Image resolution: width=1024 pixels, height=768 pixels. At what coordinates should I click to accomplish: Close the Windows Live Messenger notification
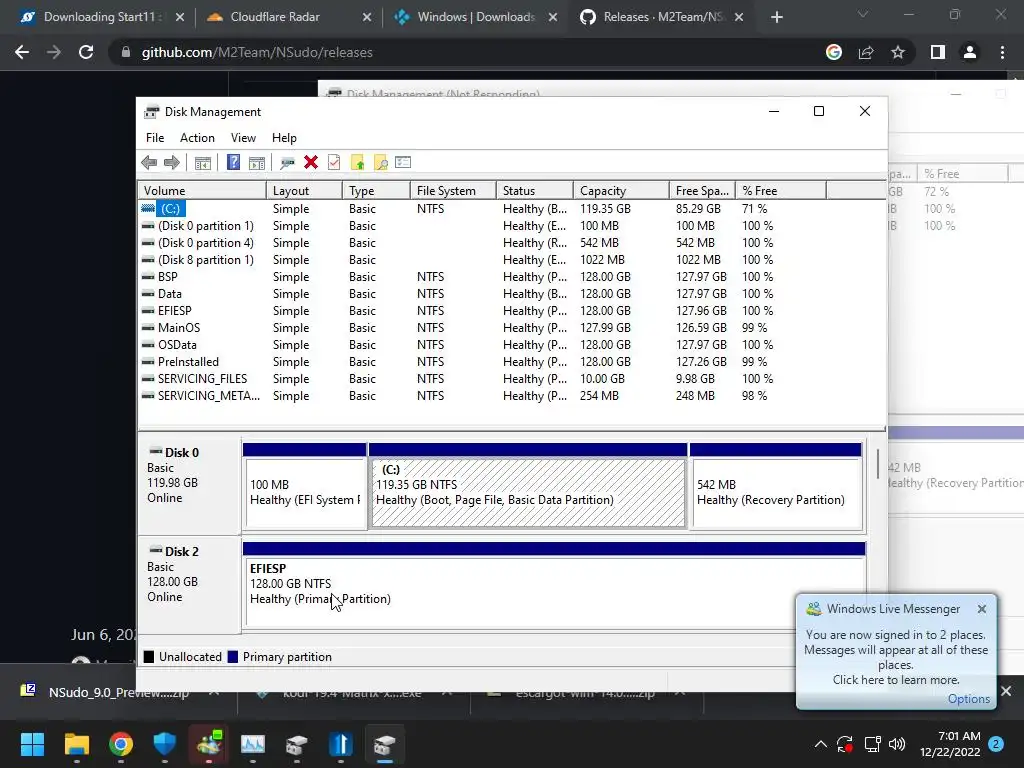click(x=982, y=609)
